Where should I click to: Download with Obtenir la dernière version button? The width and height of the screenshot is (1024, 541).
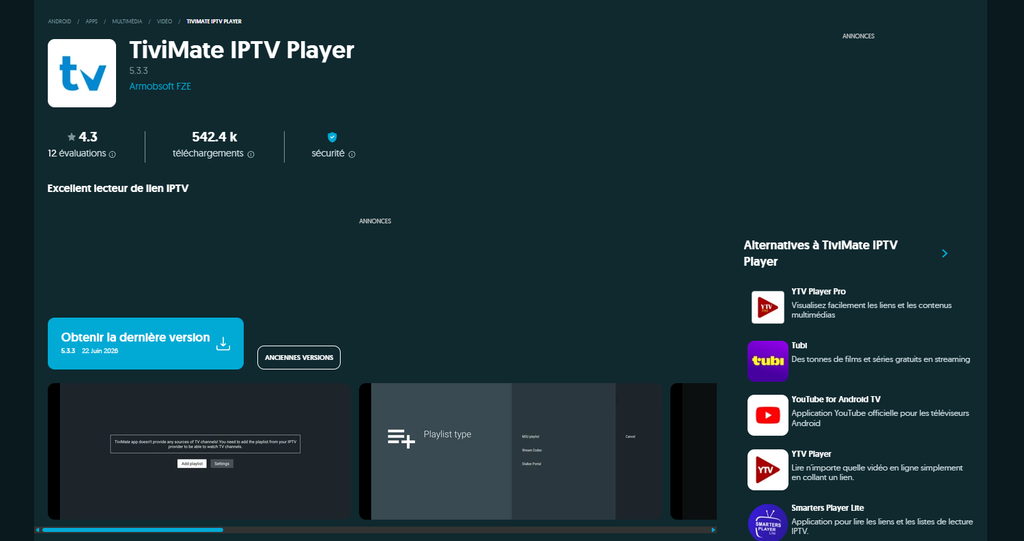pyautogui.click(x=146, y=344)
